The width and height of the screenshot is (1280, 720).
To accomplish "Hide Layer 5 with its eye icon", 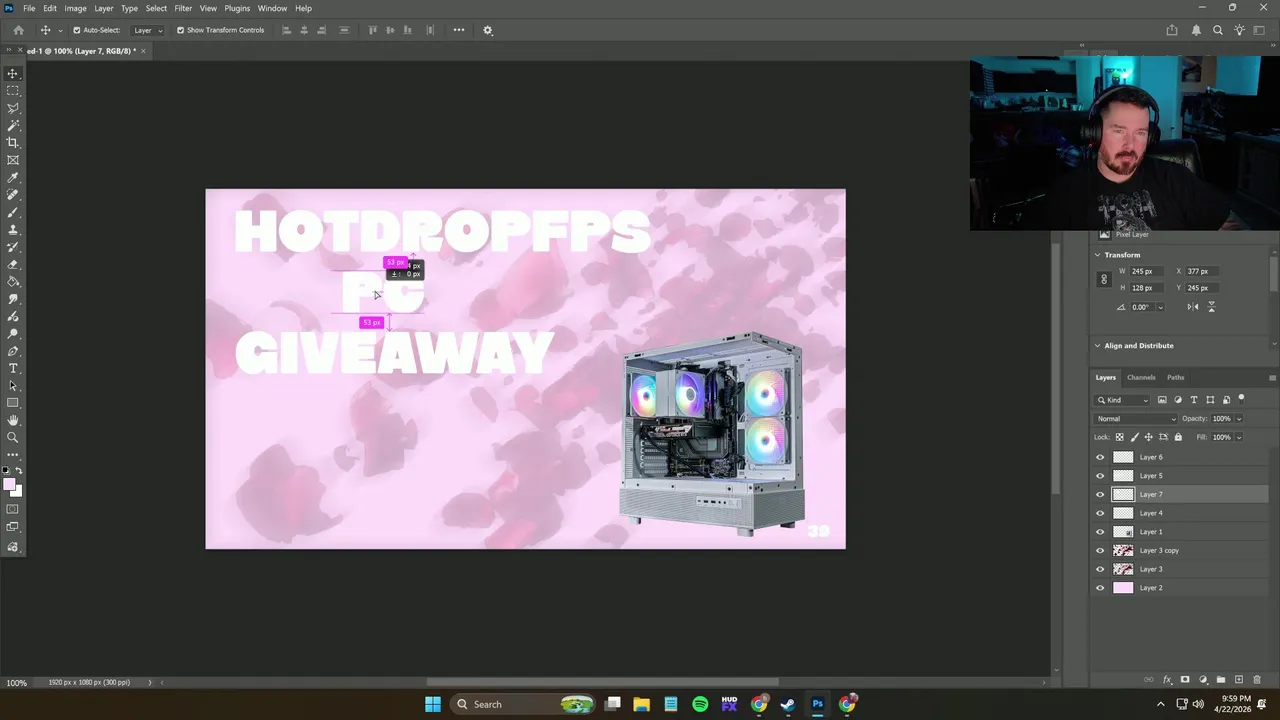I will click(x=1100, y=476).
